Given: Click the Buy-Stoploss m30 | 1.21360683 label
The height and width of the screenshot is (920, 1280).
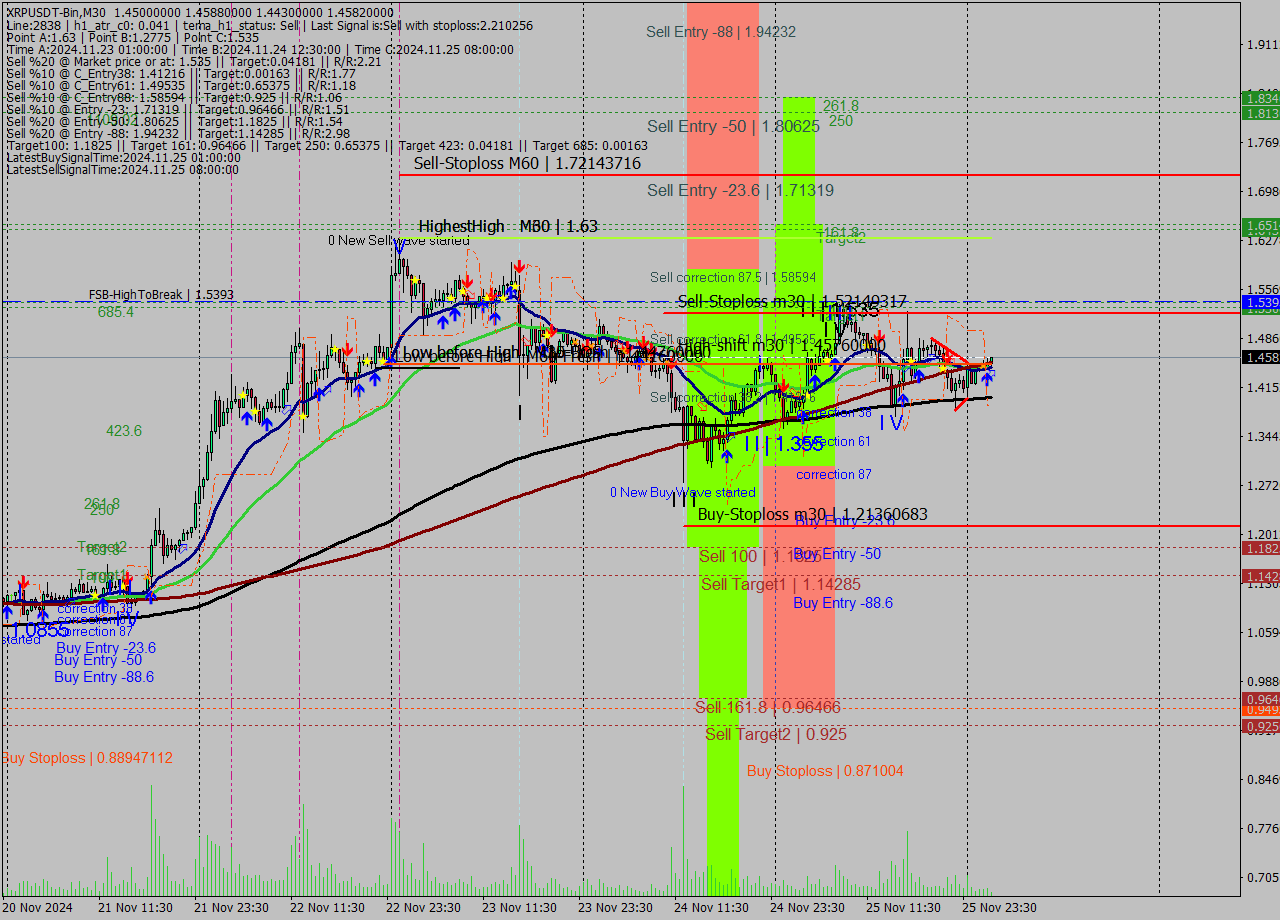Looking at the screenshot, I should (812, 514).
